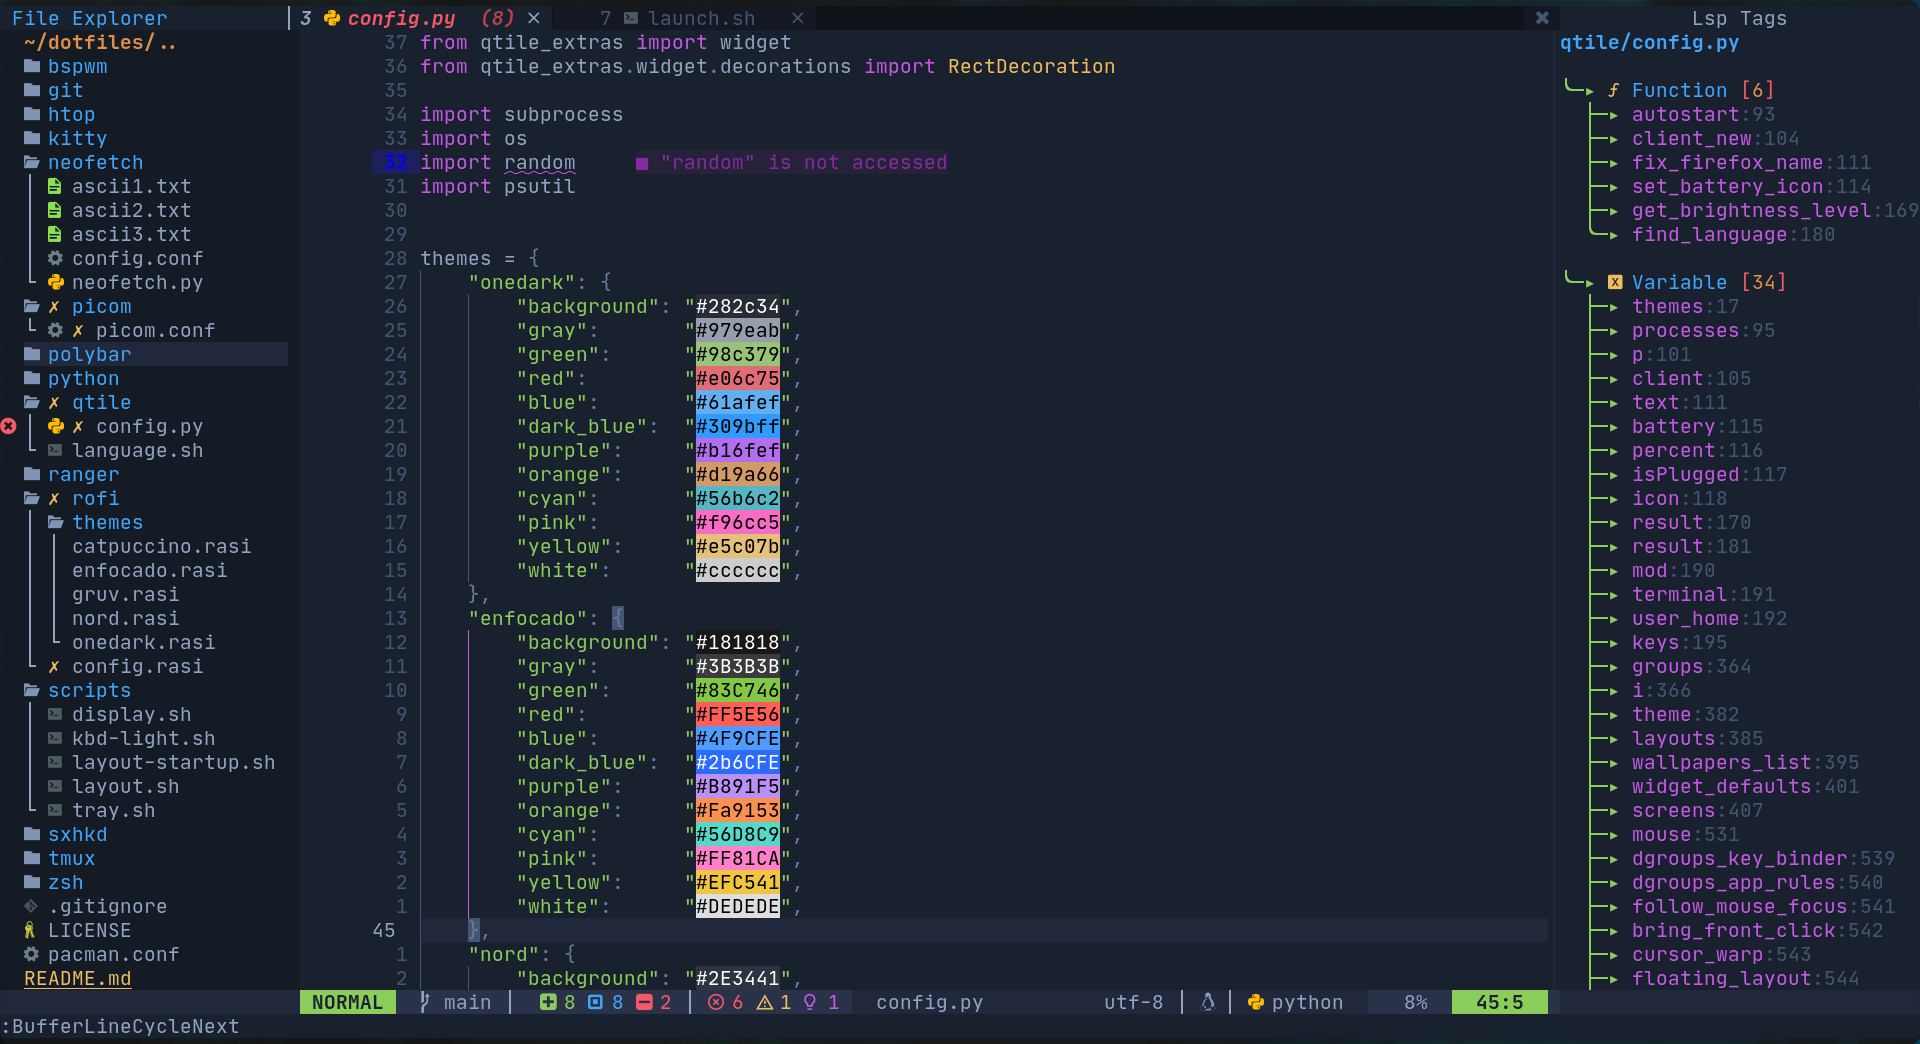Open layout-startup.sh script
1920x1044 pixels.
(173, 762)
